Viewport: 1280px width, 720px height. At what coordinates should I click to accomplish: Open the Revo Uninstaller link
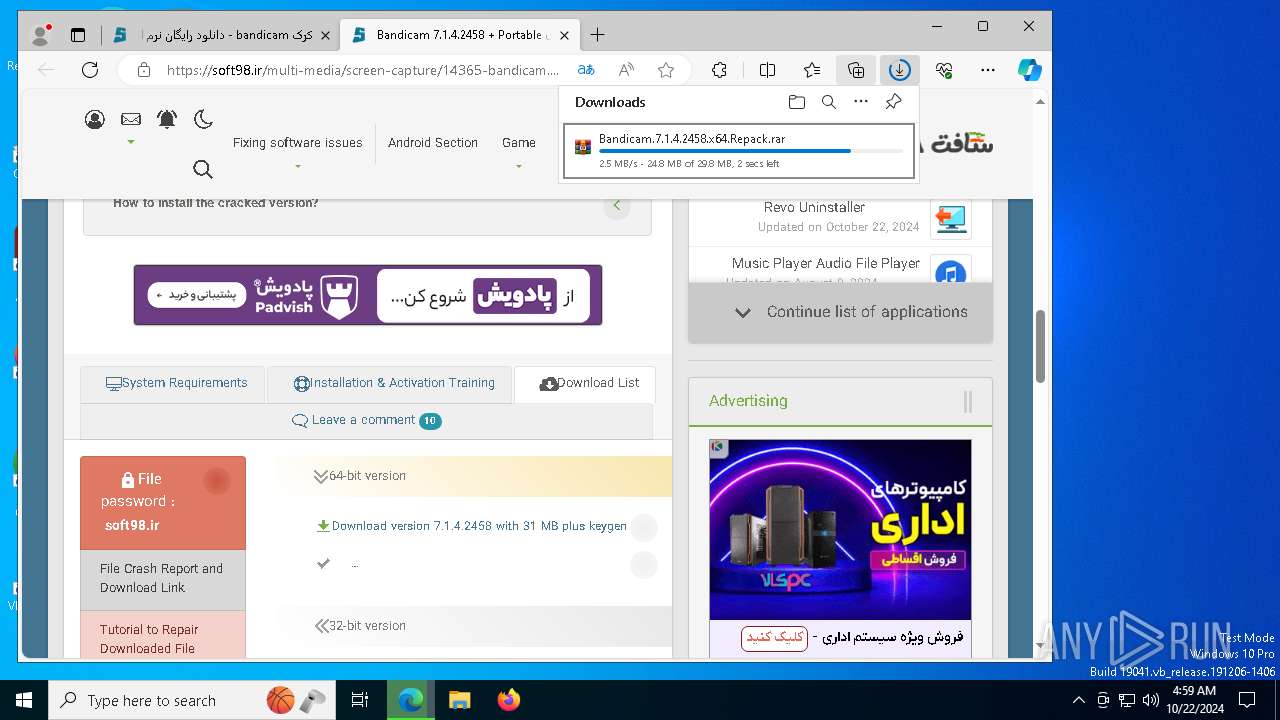pyautogui.click(x=814, y=208)
